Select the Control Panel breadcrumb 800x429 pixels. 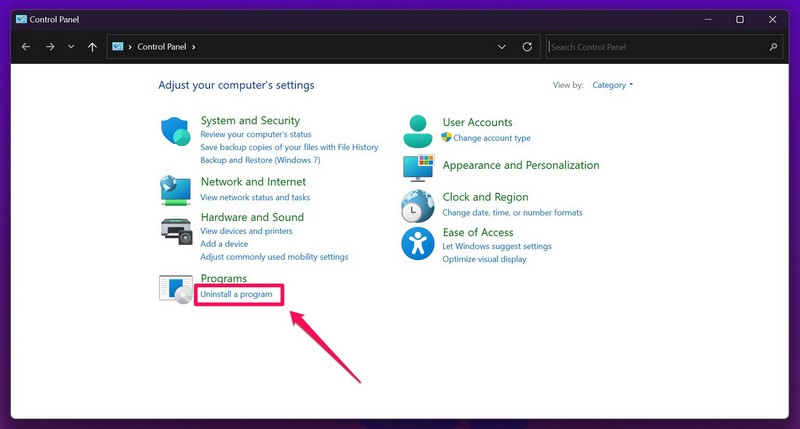pyautogui.click(x=162, y=46)
